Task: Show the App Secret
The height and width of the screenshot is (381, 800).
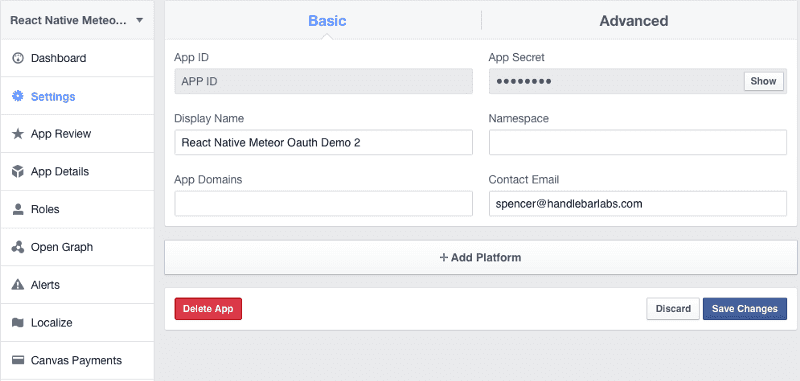Action: (763, 81)
